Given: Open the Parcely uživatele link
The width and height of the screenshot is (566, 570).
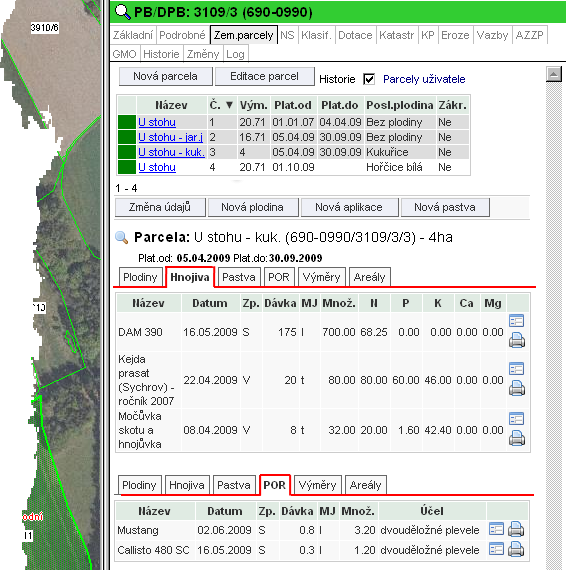Looking at the screenshot, I should pos(424,79).
